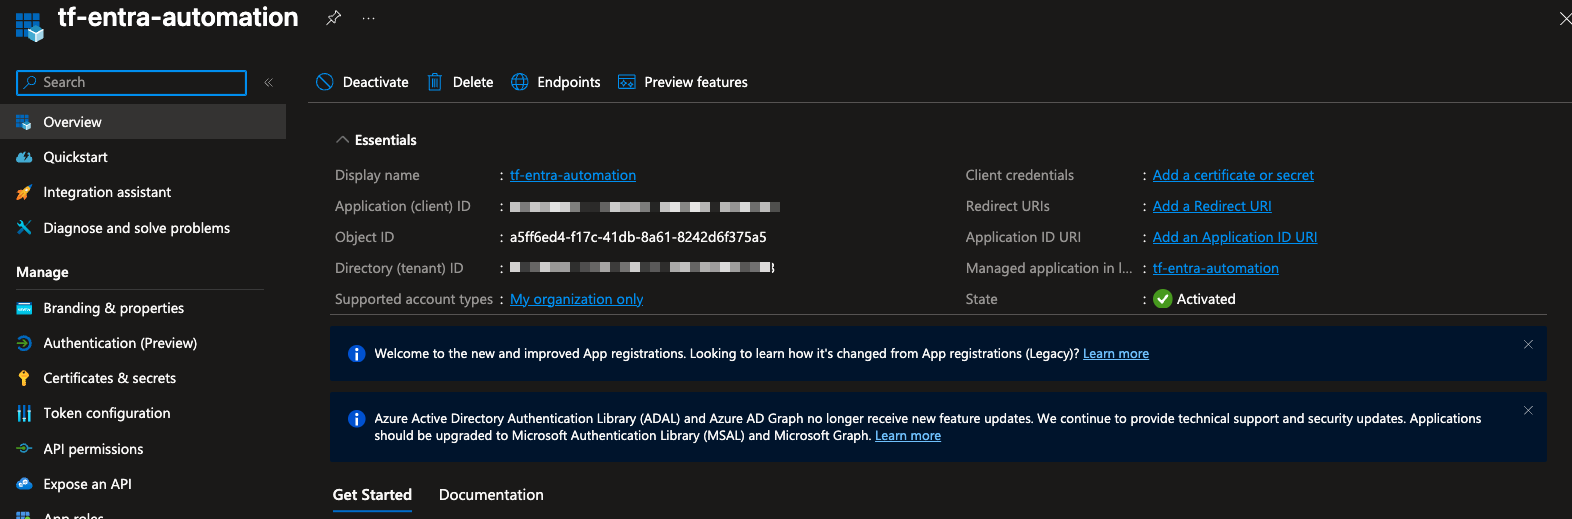Switch to the Get Started tab

coord(372,495)
